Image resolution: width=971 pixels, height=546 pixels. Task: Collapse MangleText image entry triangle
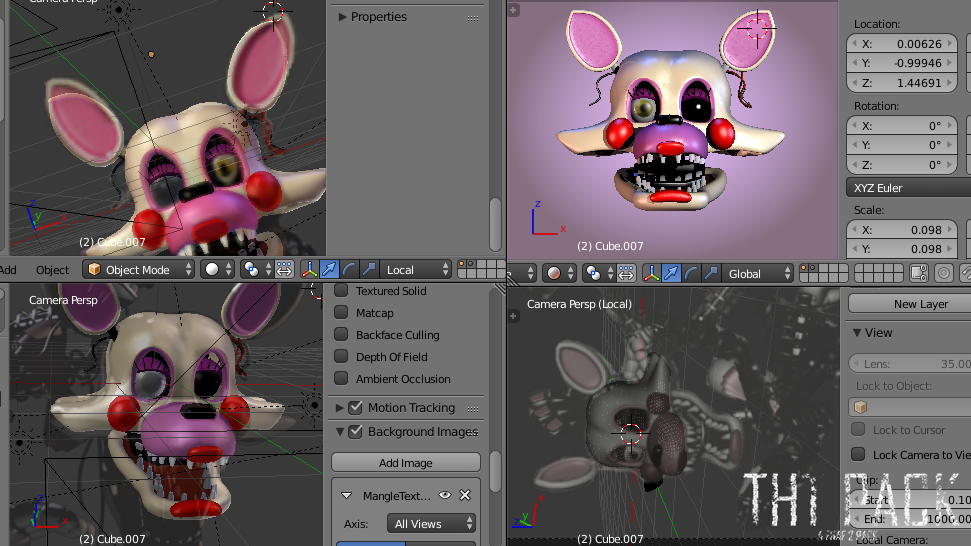pos(347,495)
